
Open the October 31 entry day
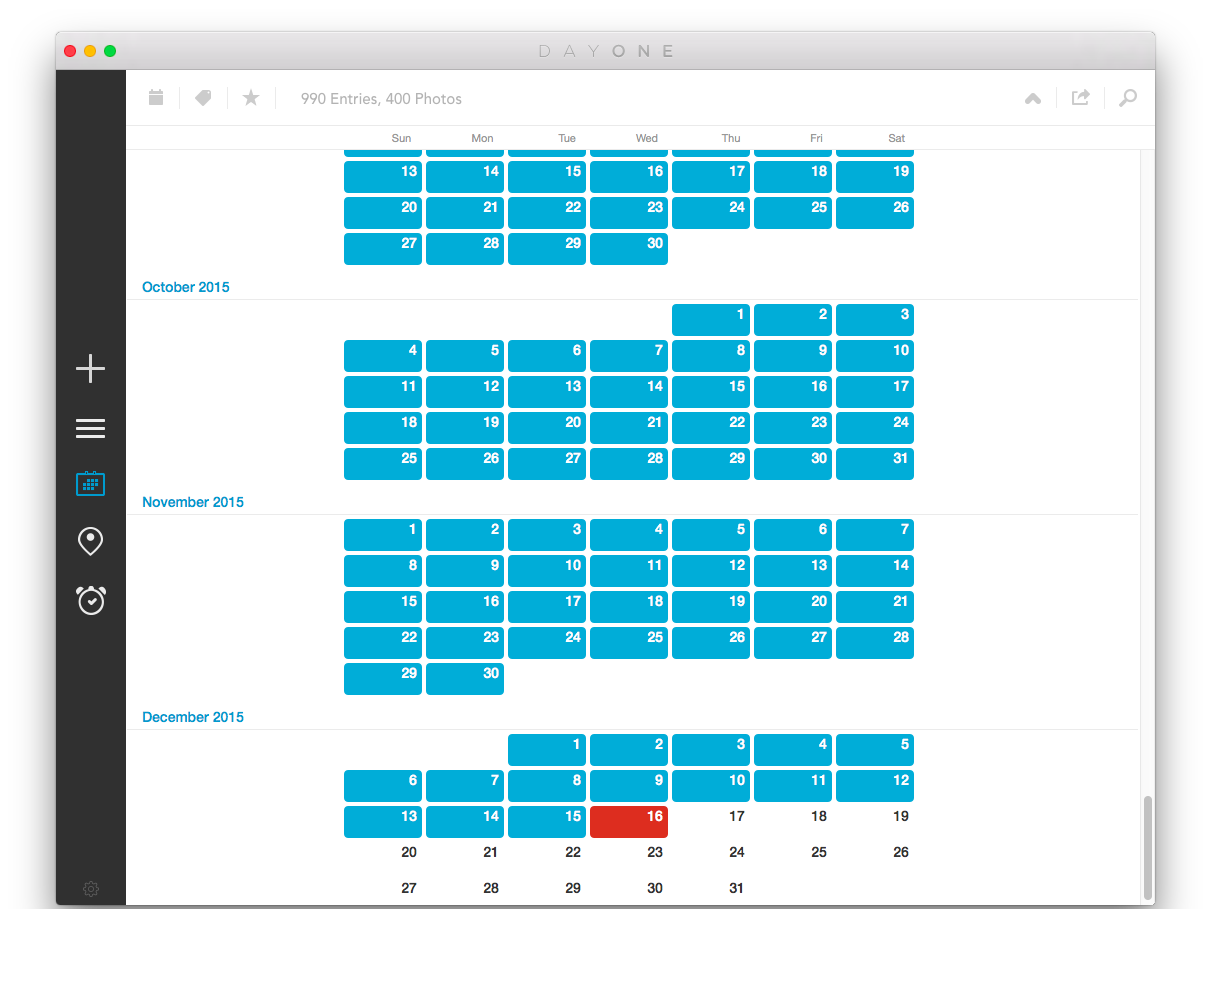pos(875,464)
